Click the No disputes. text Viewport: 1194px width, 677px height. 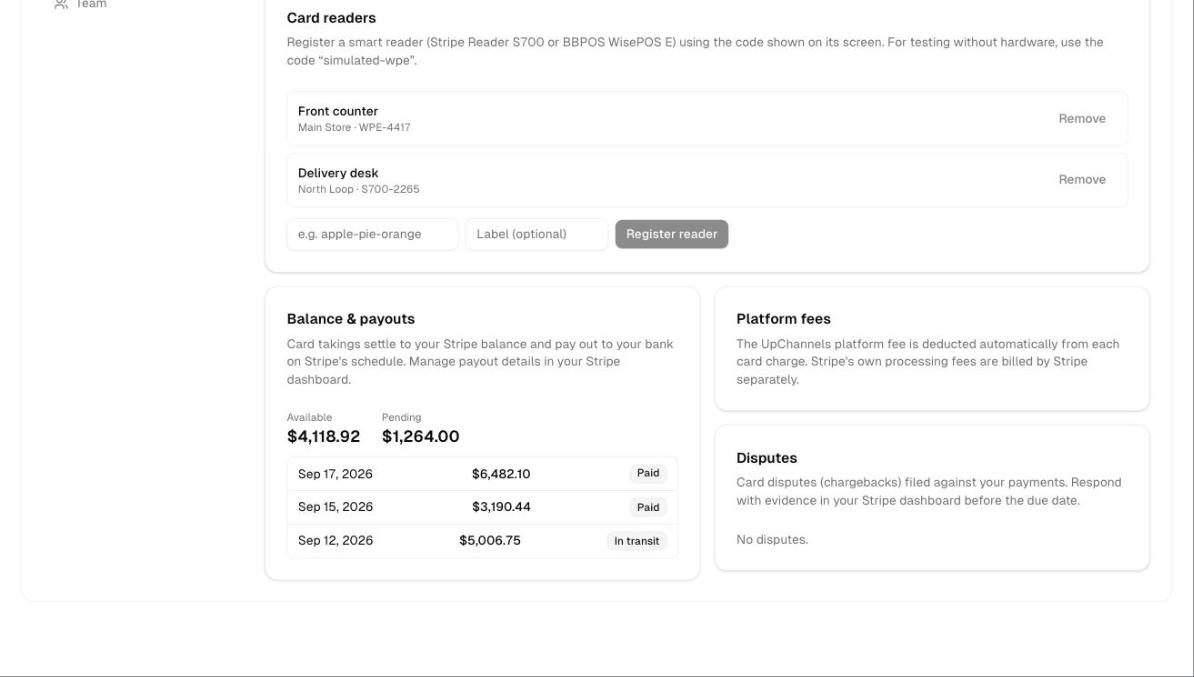772,540
